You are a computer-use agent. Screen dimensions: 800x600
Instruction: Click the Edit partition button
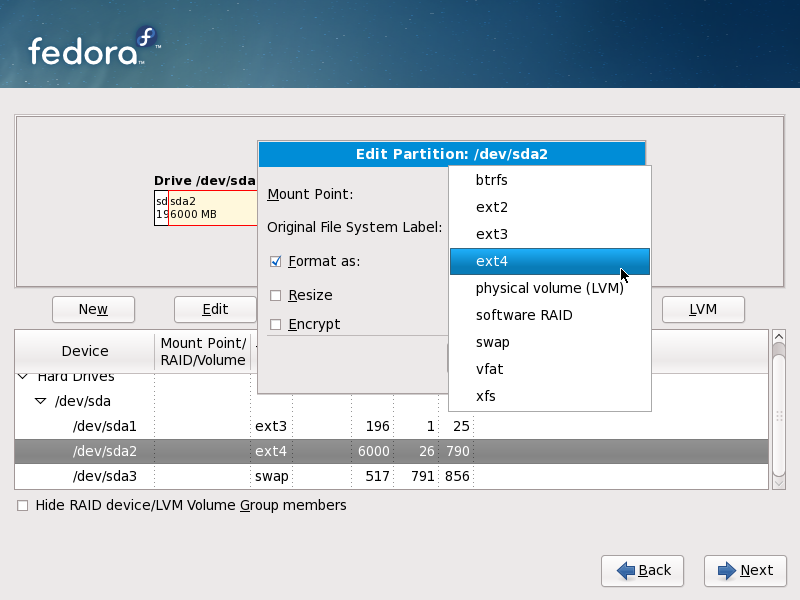215,309
